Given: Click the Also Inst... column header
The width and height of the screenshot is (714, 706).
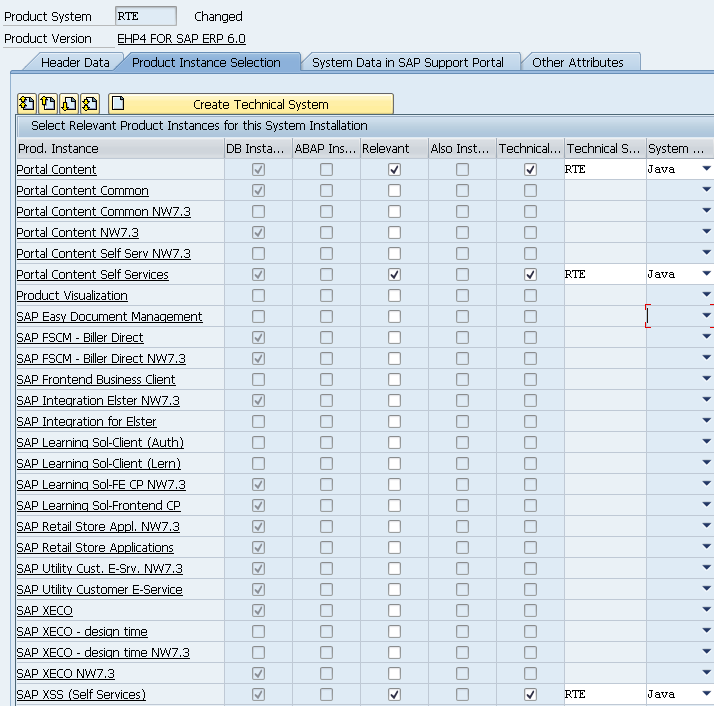Looking at the screenshot, I should [462, 148].
